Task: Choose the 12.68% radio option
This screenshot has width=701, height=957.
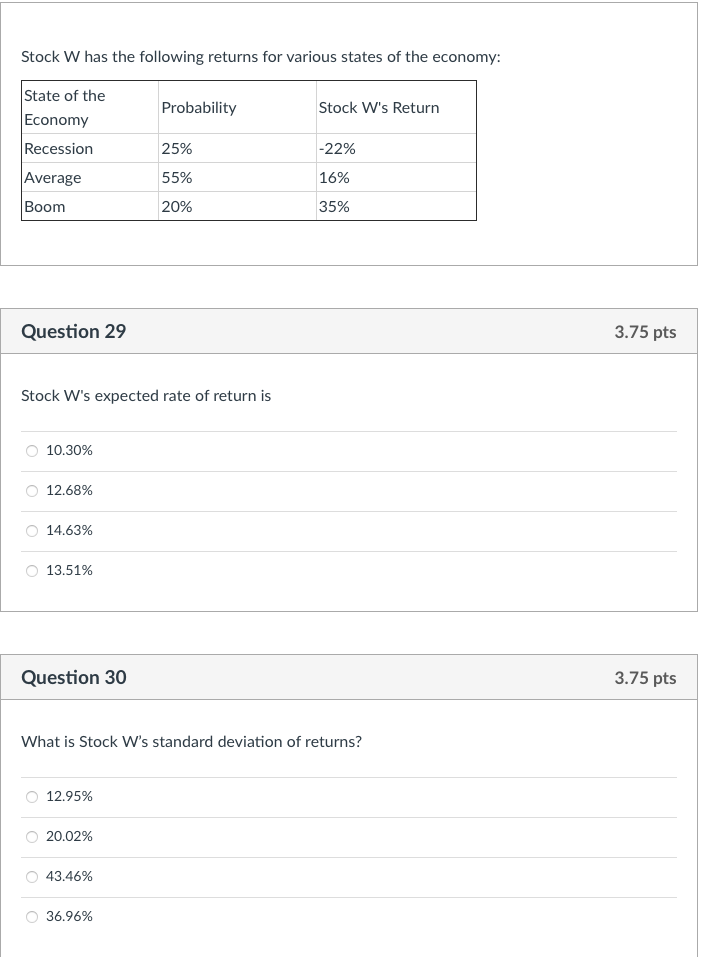Action: (x=32, y=491)
